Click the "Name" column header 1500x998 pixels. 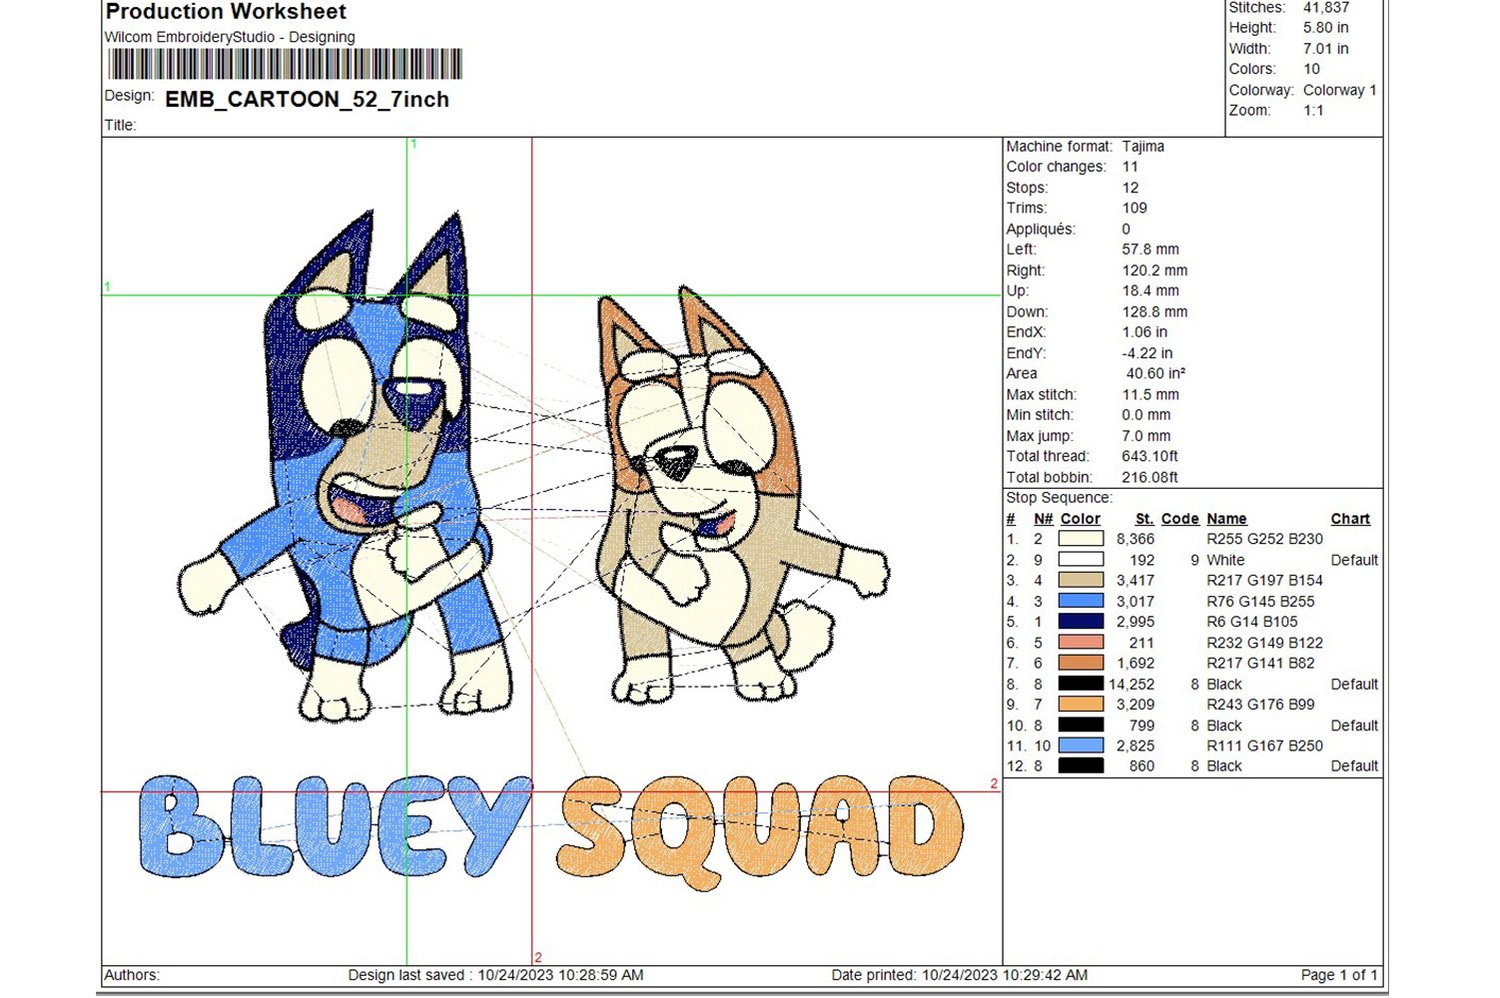pyautogui.click(x=1227, y=519)
